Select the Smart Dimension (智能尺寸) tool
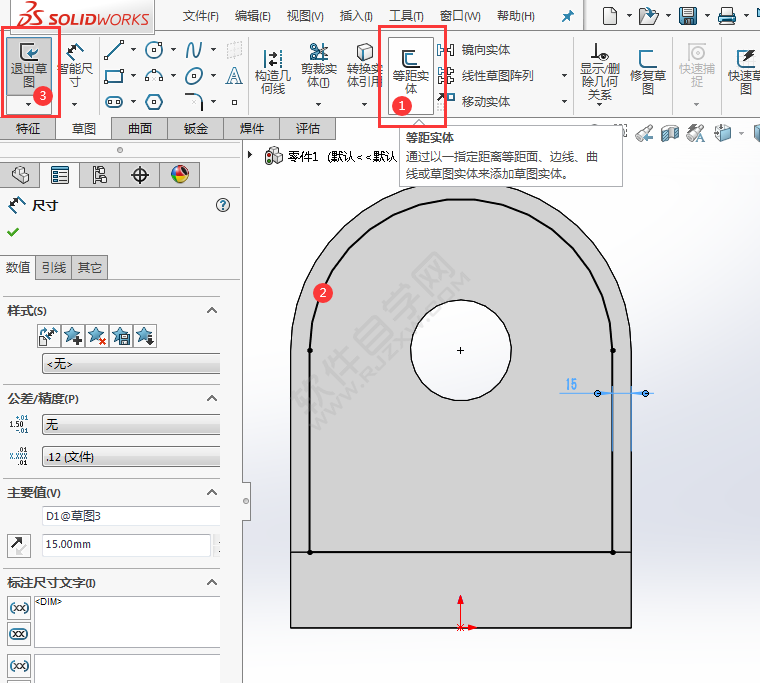This screenshot has height=683, width=760. pos(75,66)
